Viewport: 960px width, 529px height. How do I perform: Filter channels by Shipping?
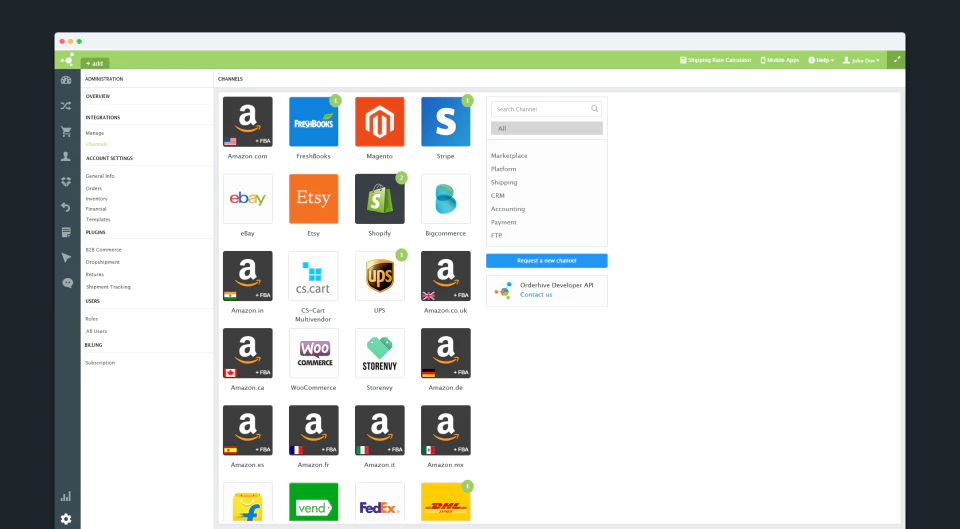tap(504, 182)
